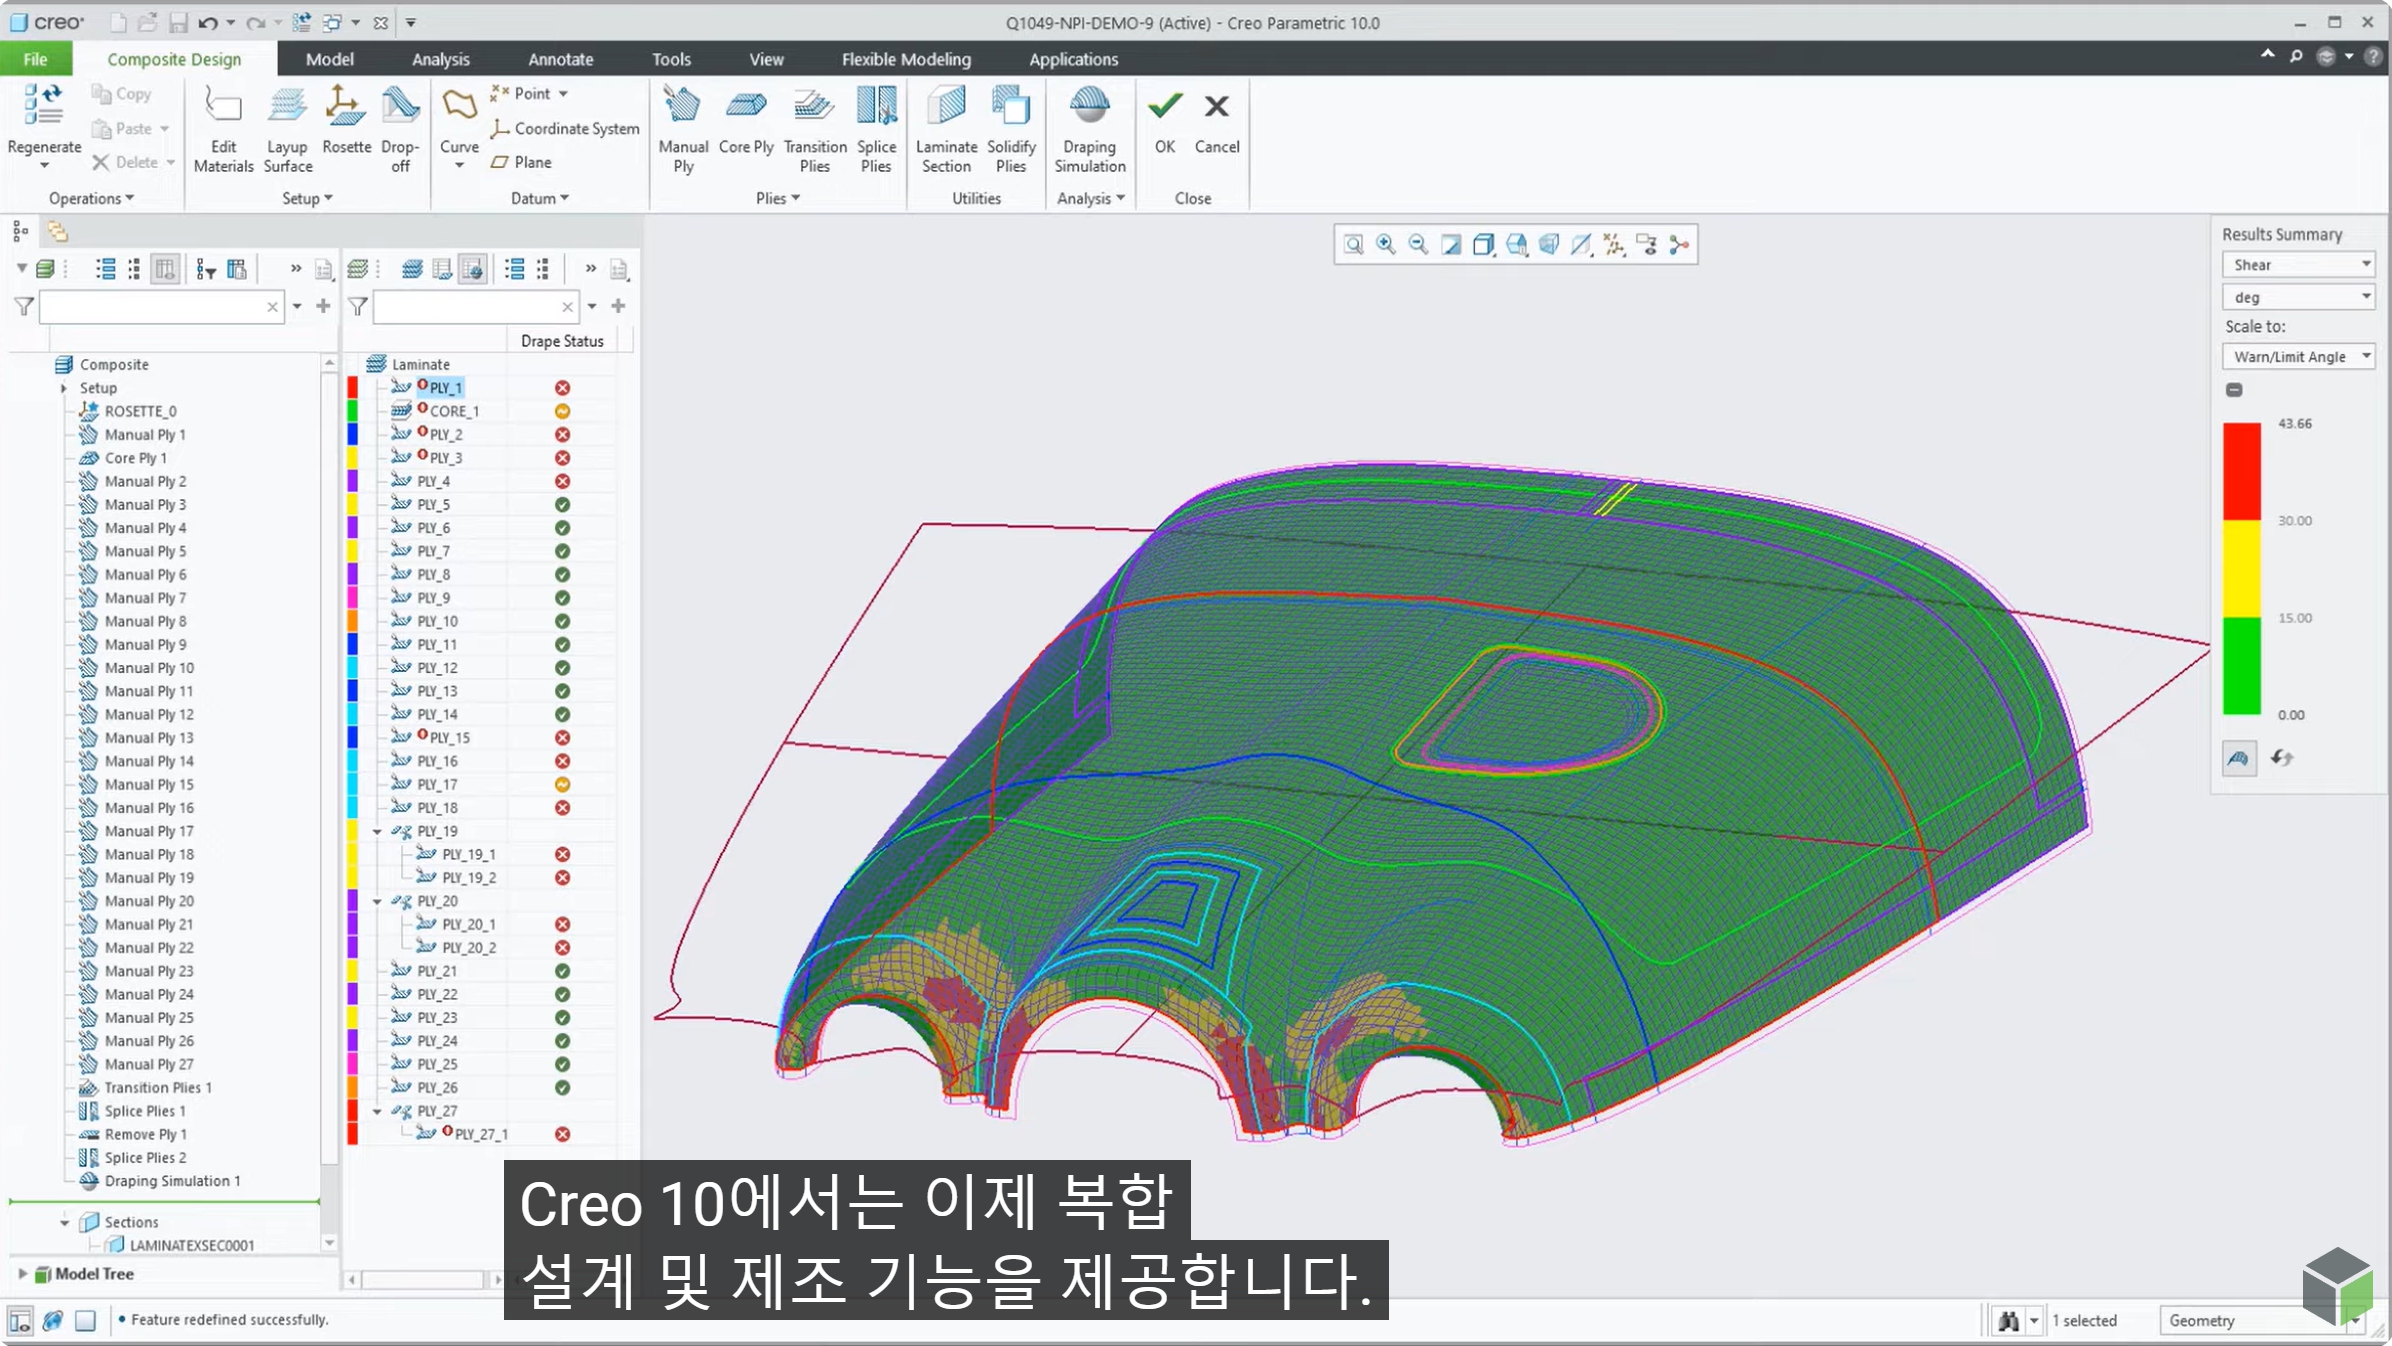
Task: Open the Annotate tab
Action: (560, 59)
